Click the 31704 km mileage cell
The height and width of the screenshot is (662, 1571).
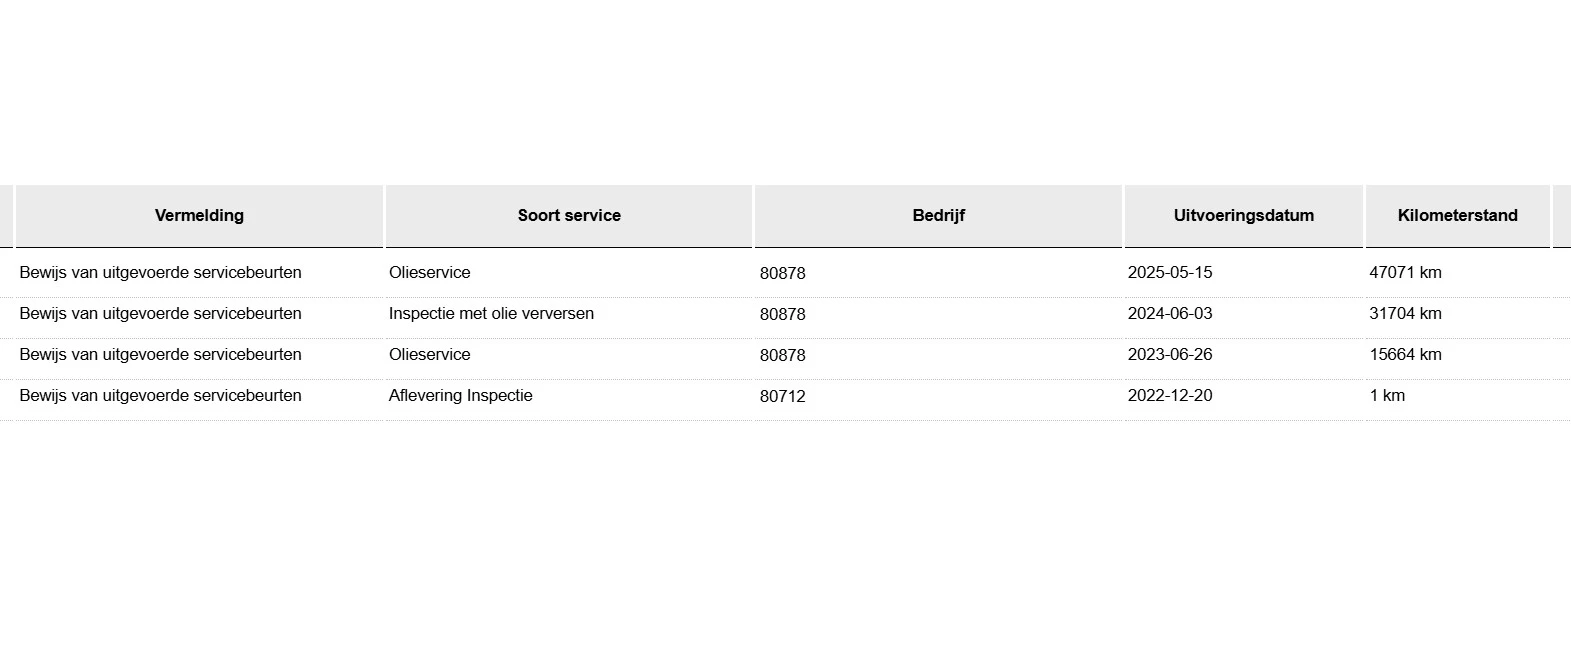(x=1405, y=313)
